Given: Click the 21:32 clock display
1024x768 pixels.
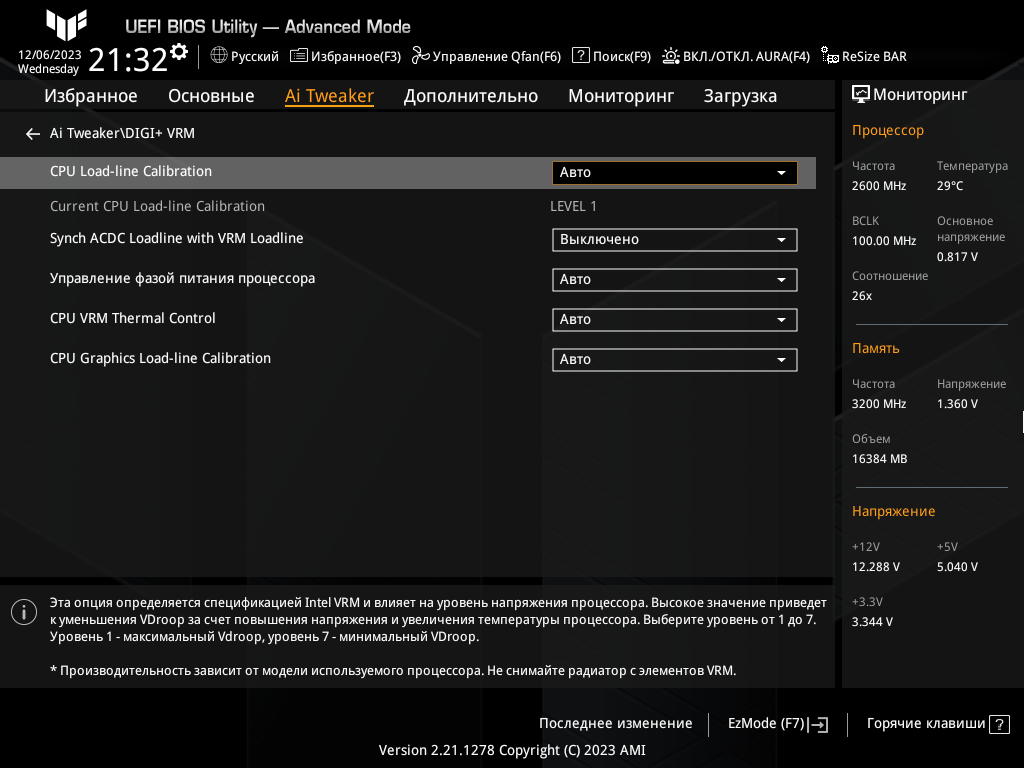Looking at the screenshot, I should pyautogui.click(x=128, y=60).
